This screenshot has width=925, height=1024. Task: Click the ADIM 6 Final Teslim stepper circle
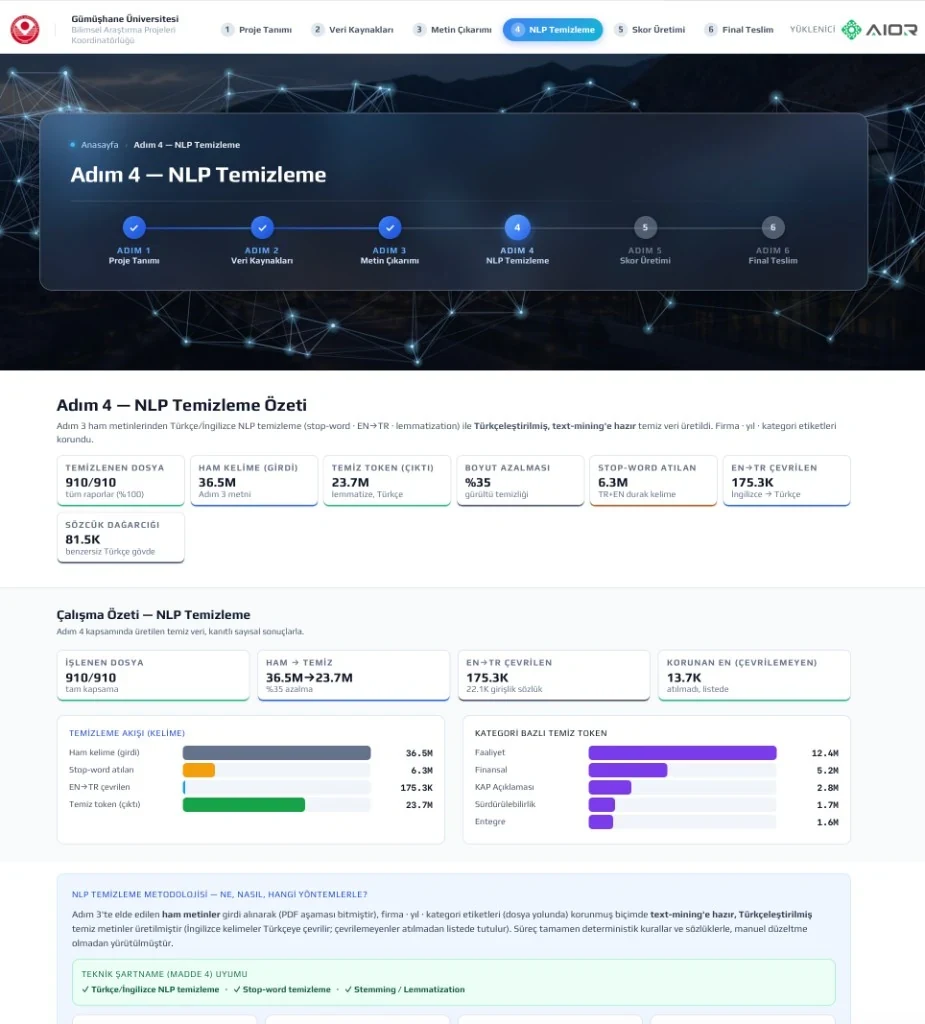click(773, 227)
